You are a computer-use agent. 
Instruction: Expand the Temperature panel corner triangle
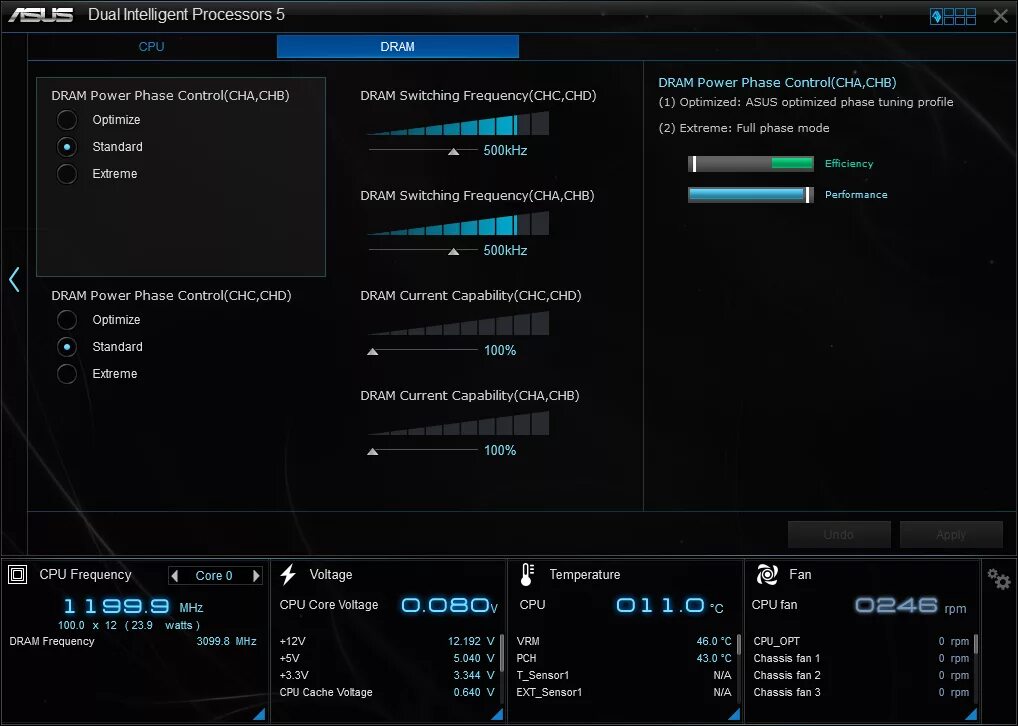coord(734,714)
